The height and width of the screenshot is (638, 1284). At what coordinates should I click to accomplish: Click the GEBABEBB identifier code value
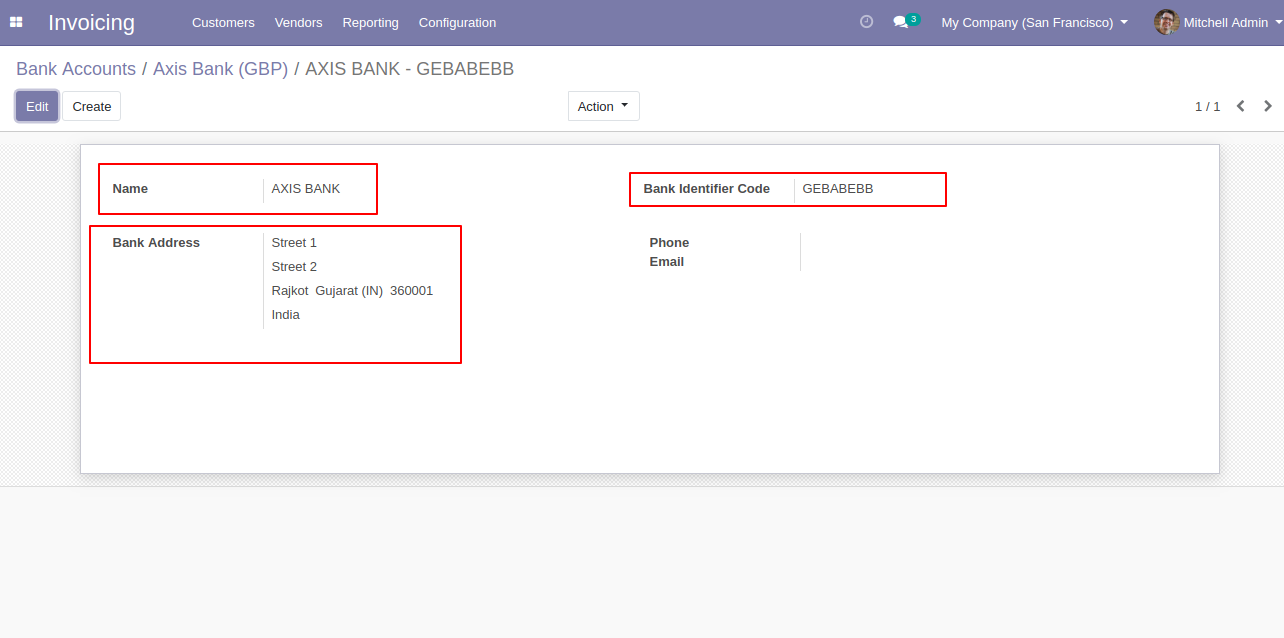[x=838, y=188]
